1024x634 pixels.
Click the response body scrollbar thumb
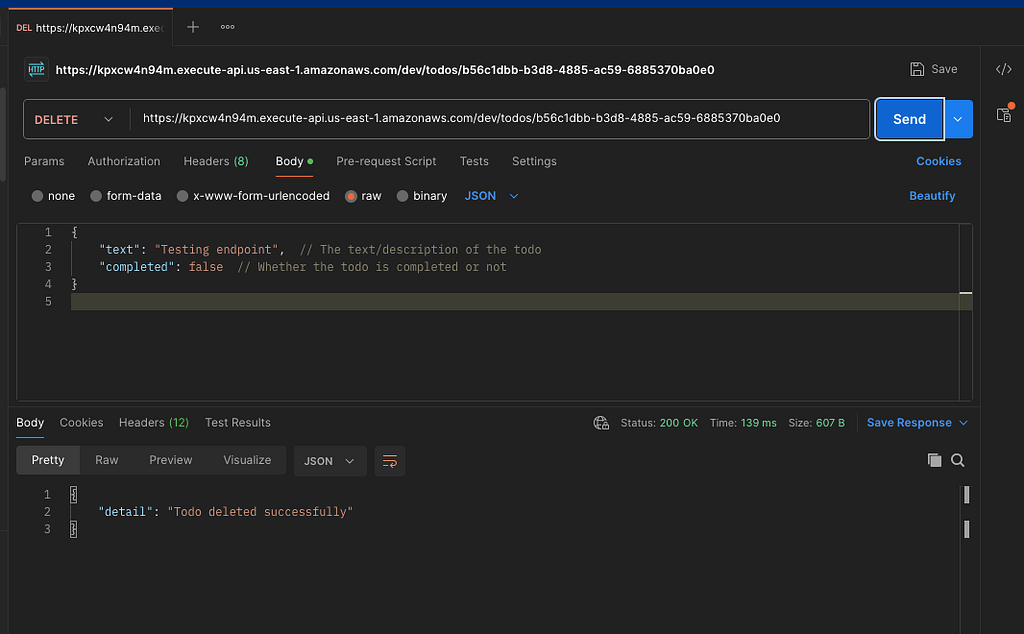(x=967, y=495)
